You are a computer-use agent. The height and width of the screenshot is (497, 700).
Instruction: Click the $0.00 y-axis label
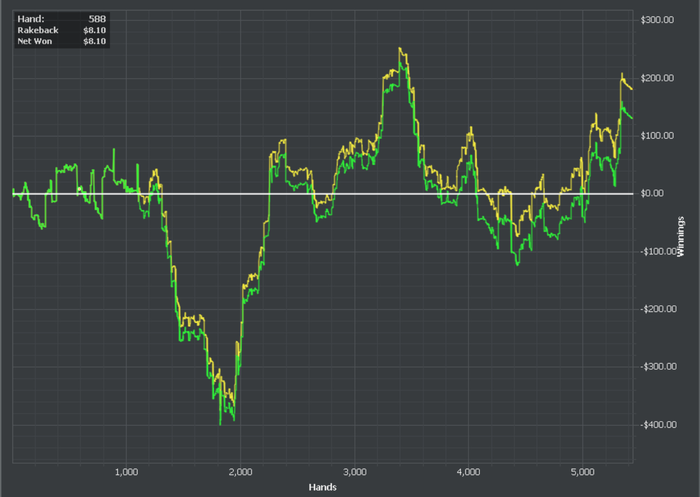tap(652, 193)
